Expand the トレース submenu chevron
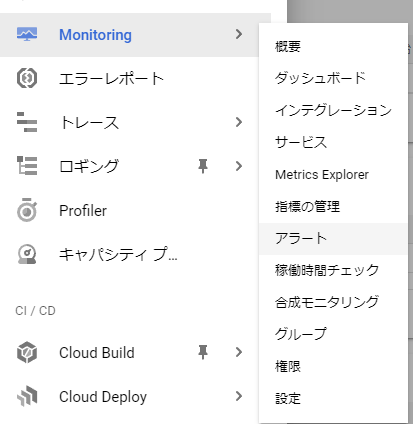Screen dimensions: 413x424 coord(239,122)
